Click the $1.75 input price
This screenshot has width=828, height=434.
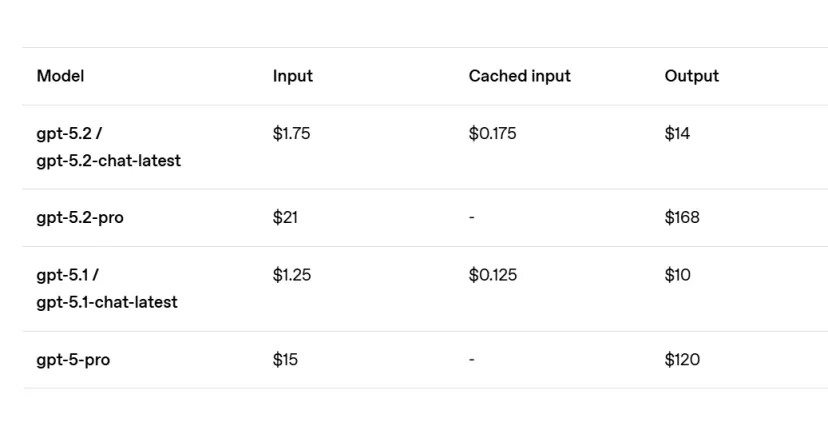click(291, 133)
